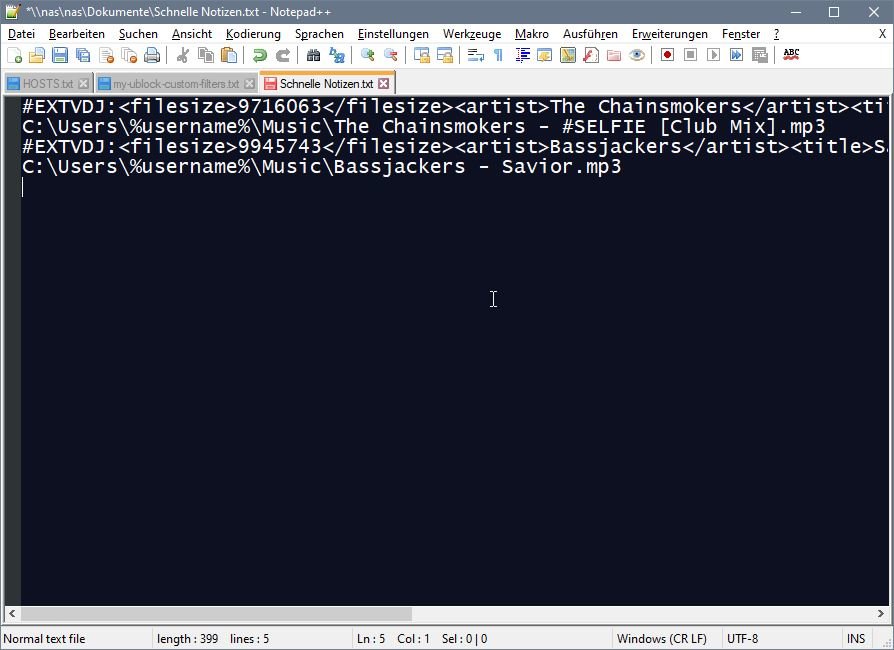Close the Schnelle Notizen.txt tab
Image resolution: width=894 pixels, height=650 pixels.
click(x=384, y=84)
